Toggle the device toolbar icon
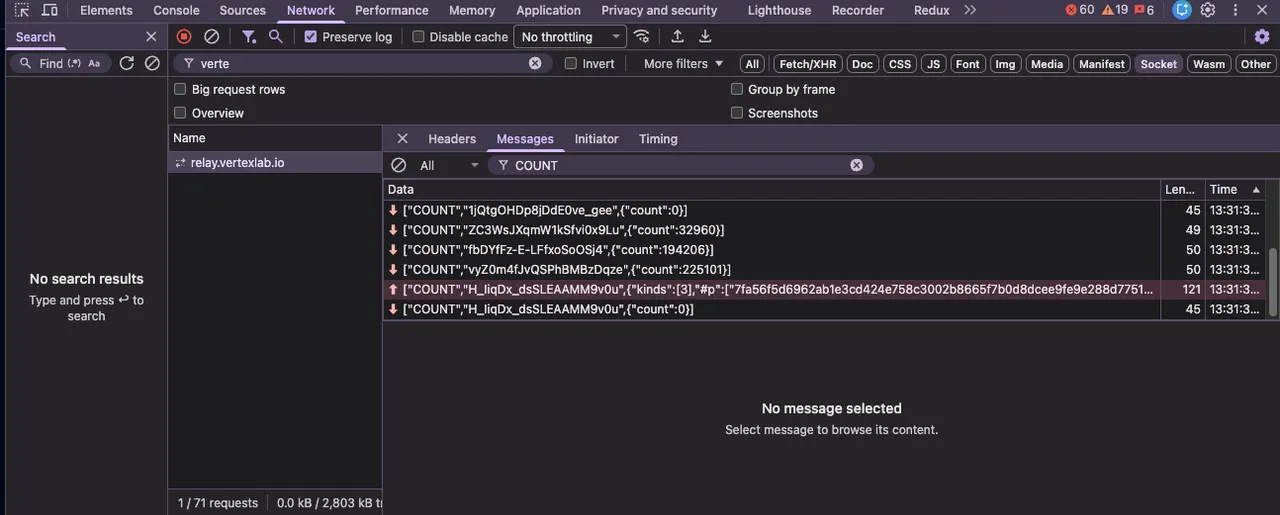 click(49, 10)
